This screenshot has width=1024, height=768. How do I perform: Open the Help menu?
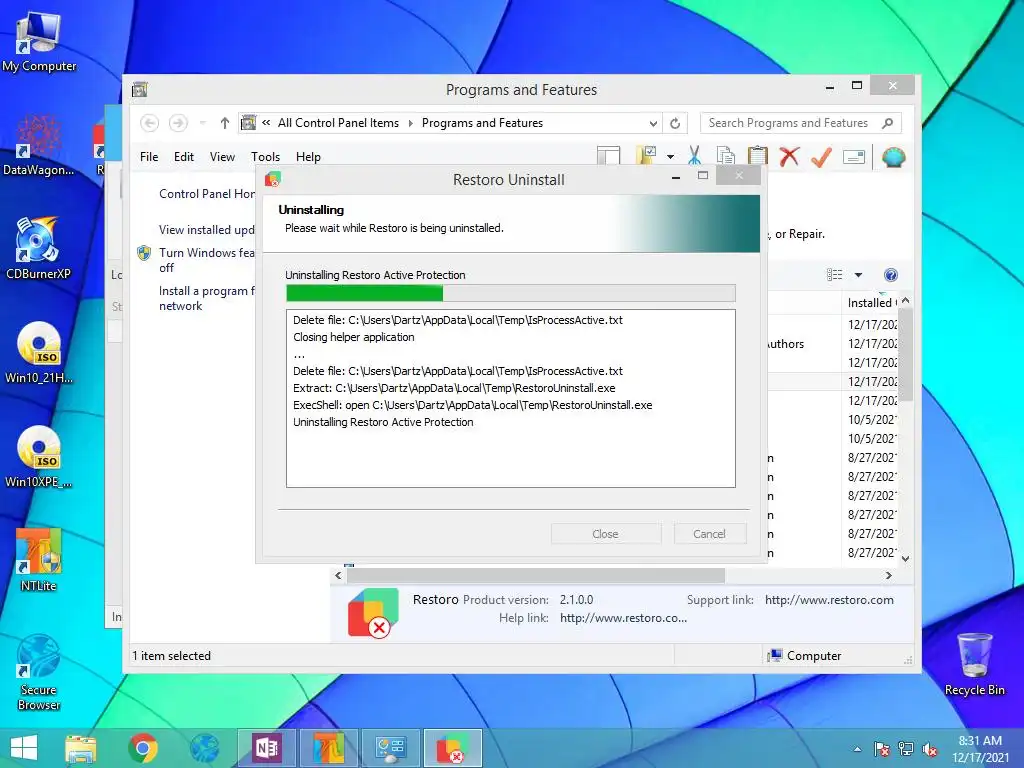click(308, 157)
